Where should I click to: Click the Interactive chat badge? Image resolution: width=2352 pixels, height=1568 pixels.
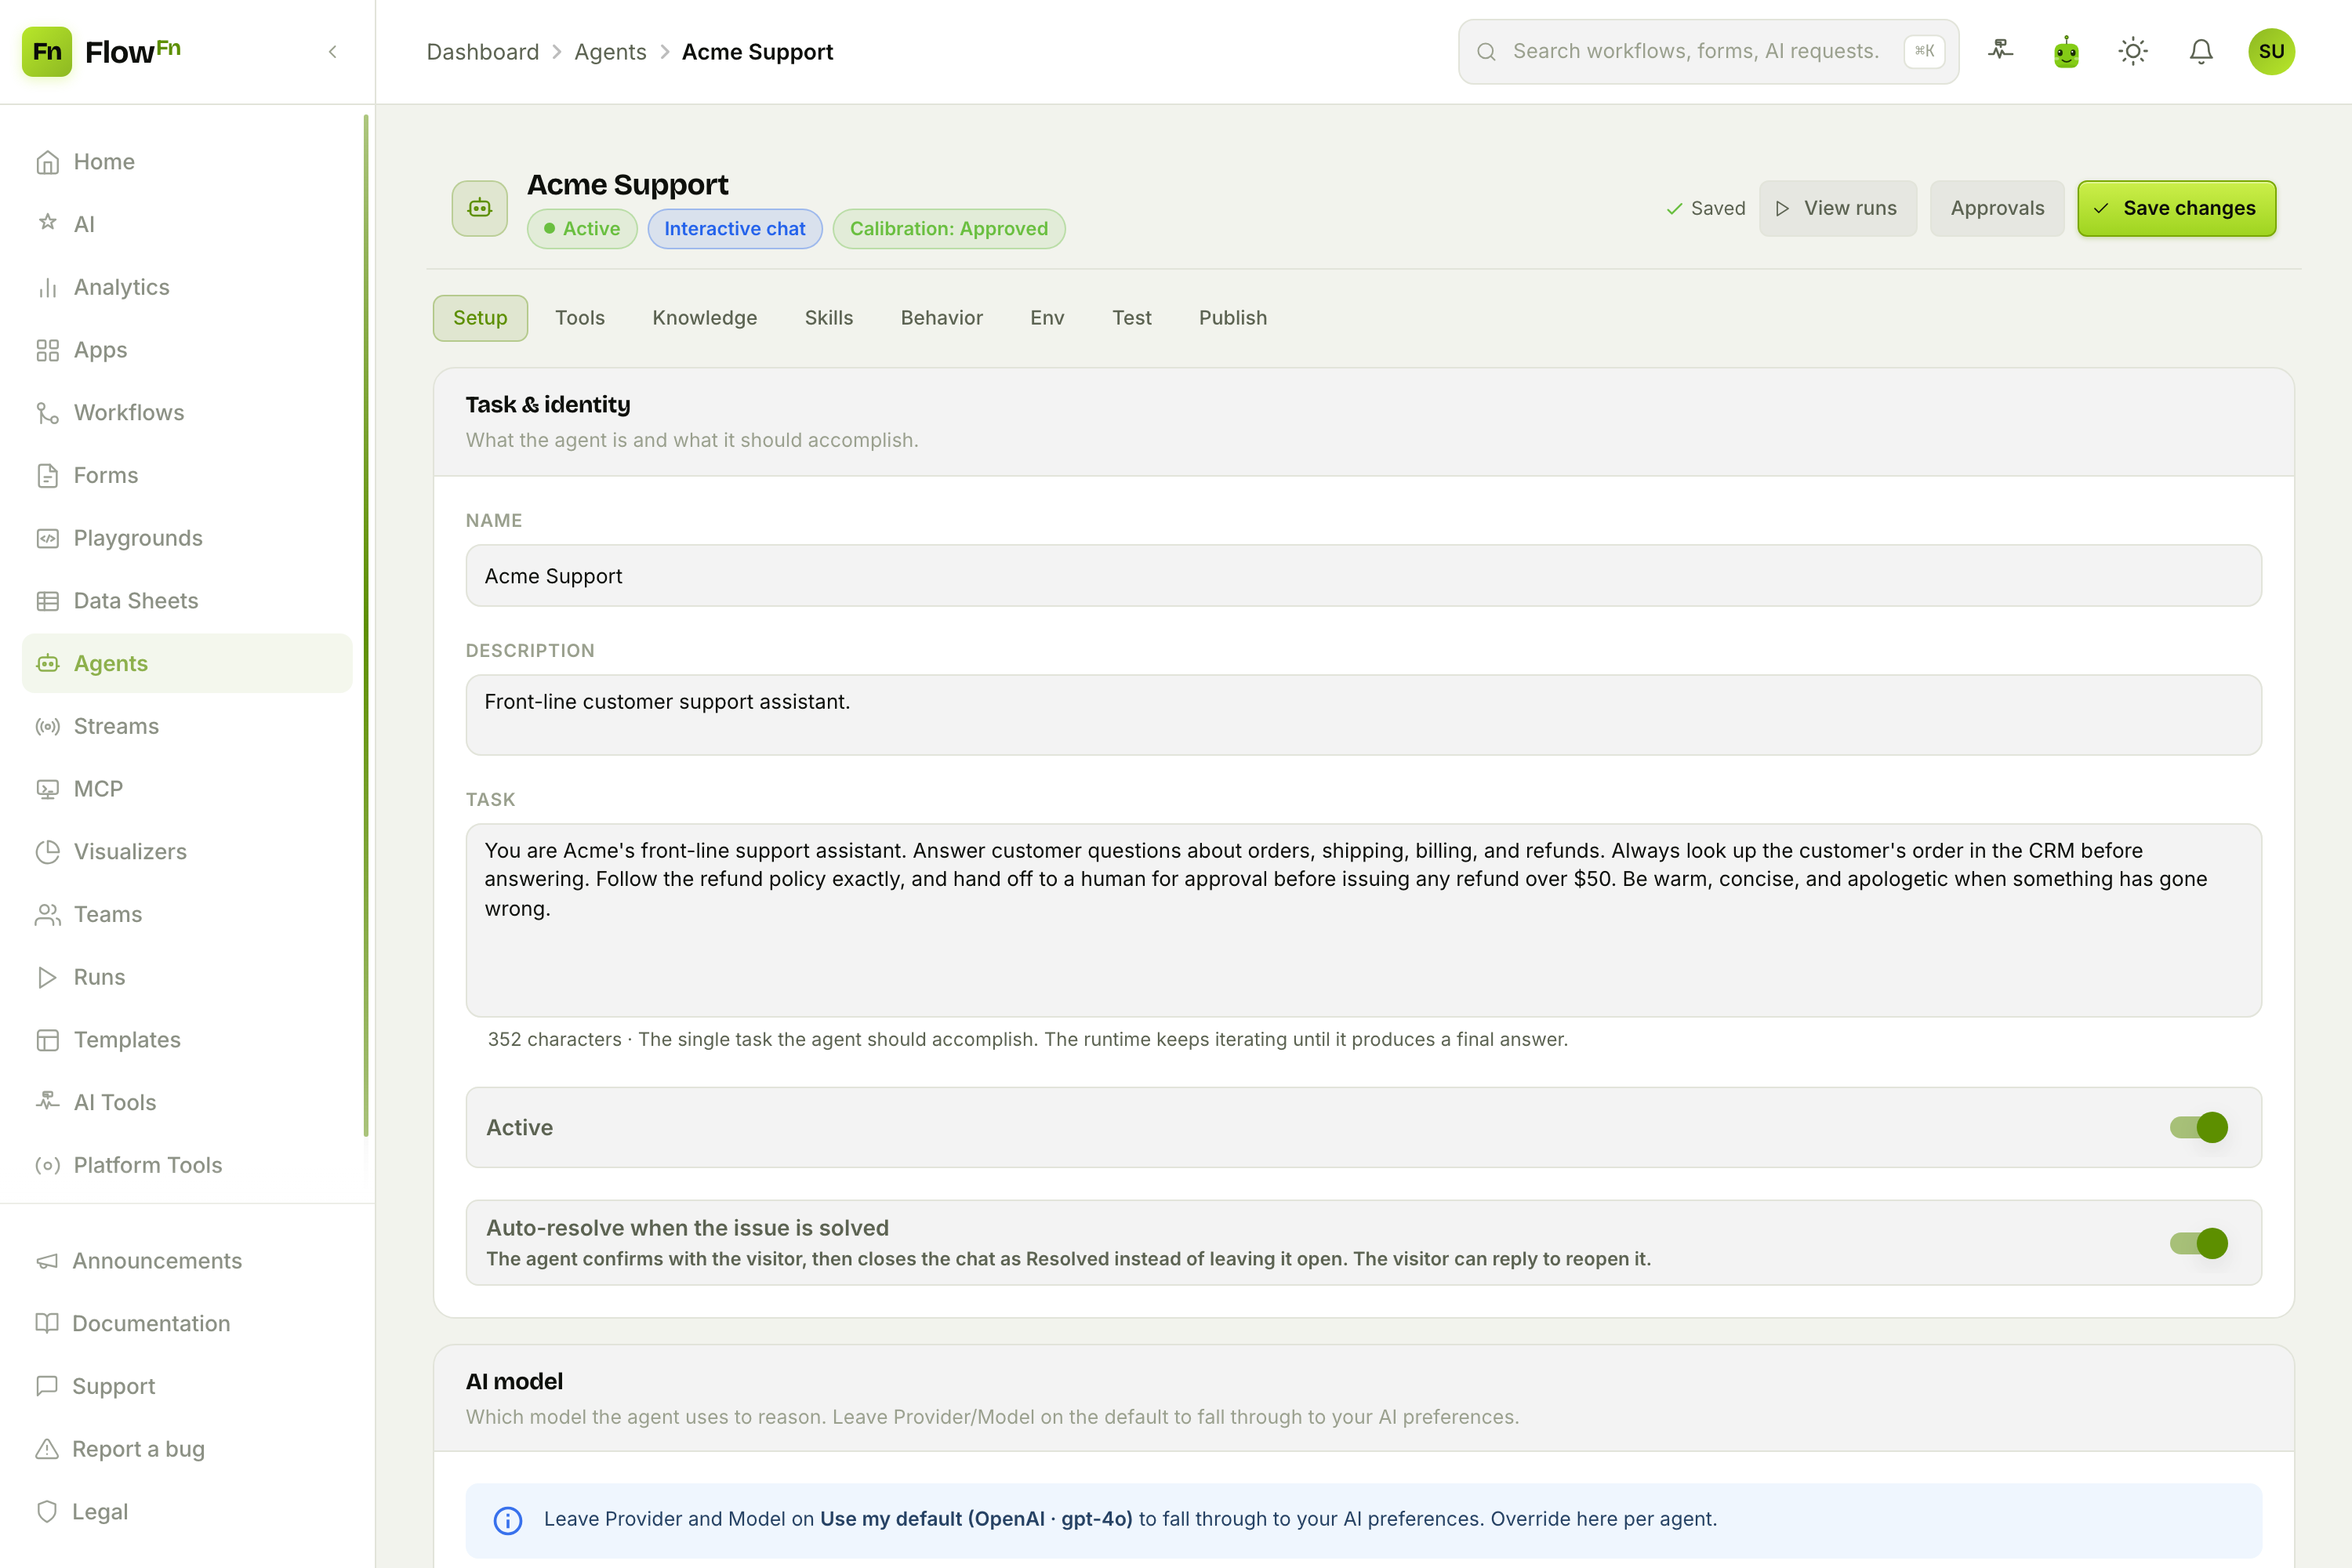point(735,229)
